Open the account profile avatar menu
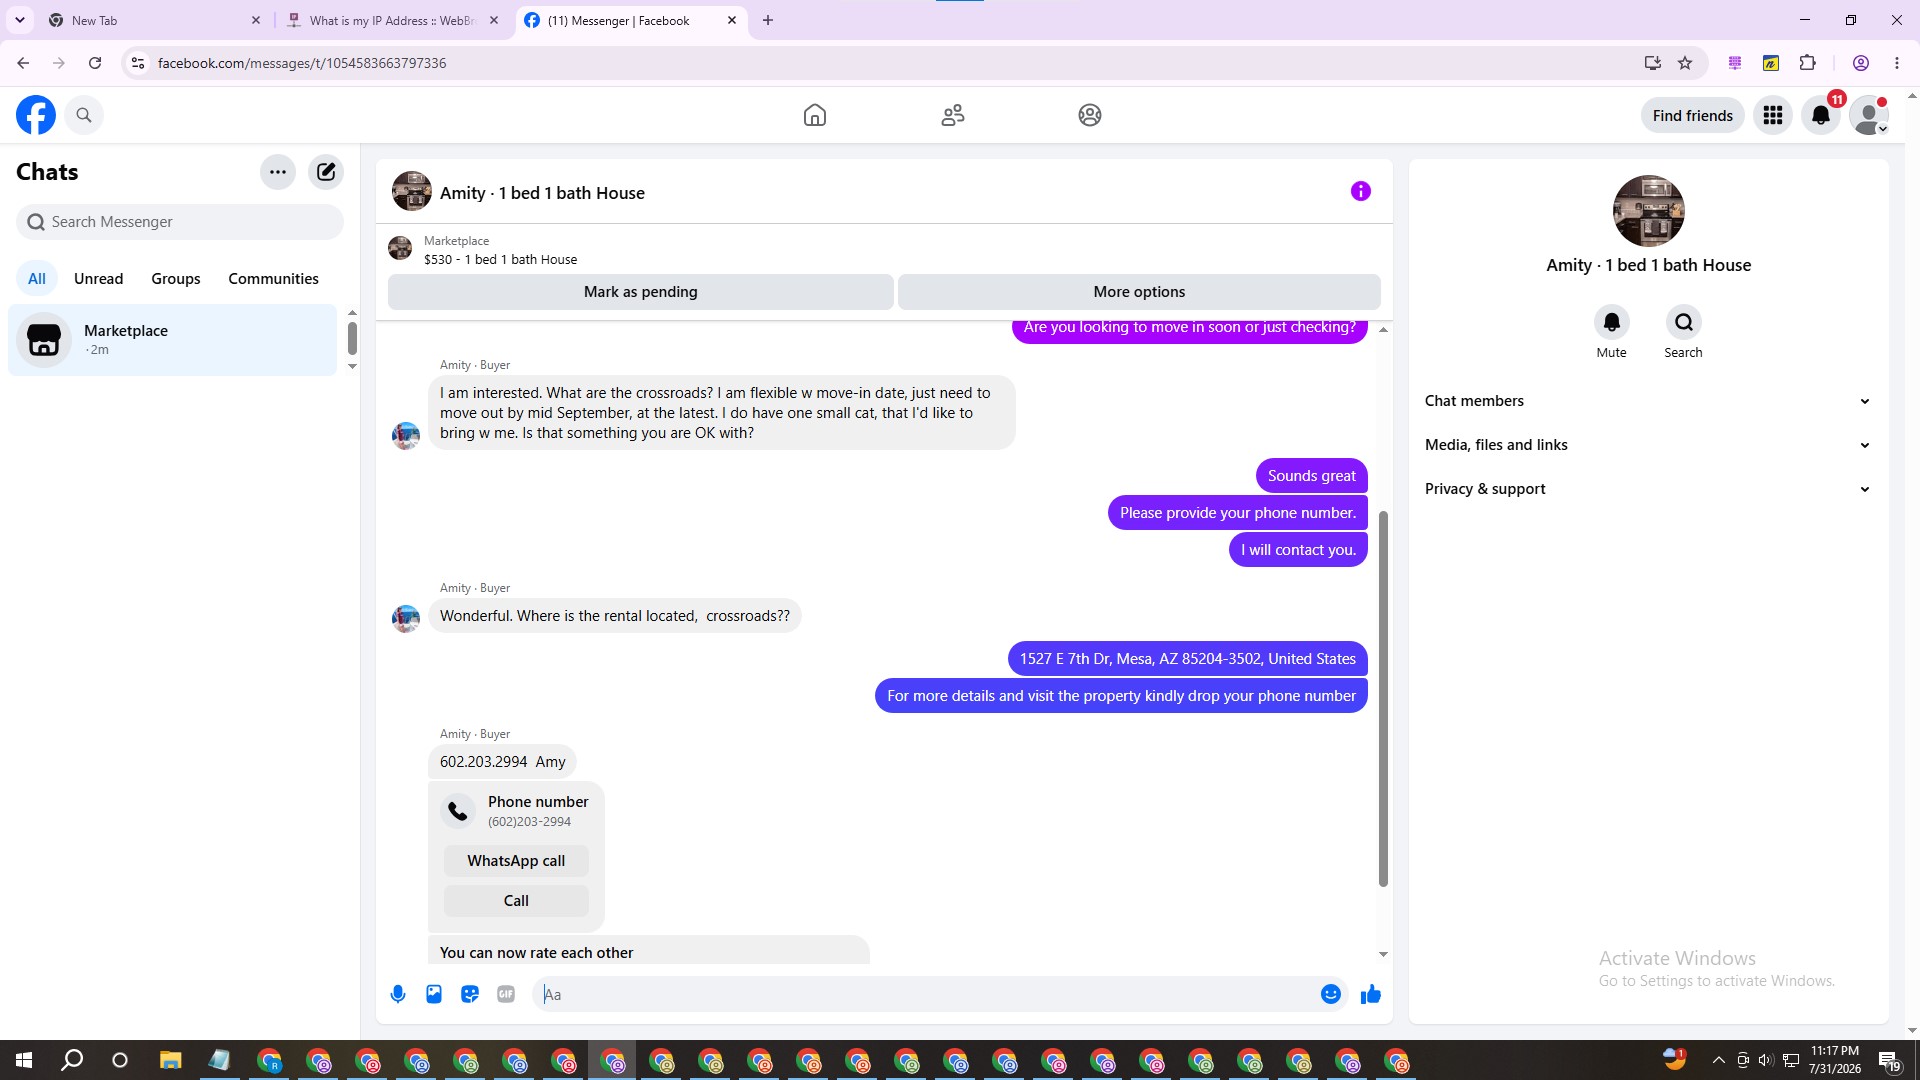The height and width of the screenshot is (1080, 1920). coord(1869,115)
